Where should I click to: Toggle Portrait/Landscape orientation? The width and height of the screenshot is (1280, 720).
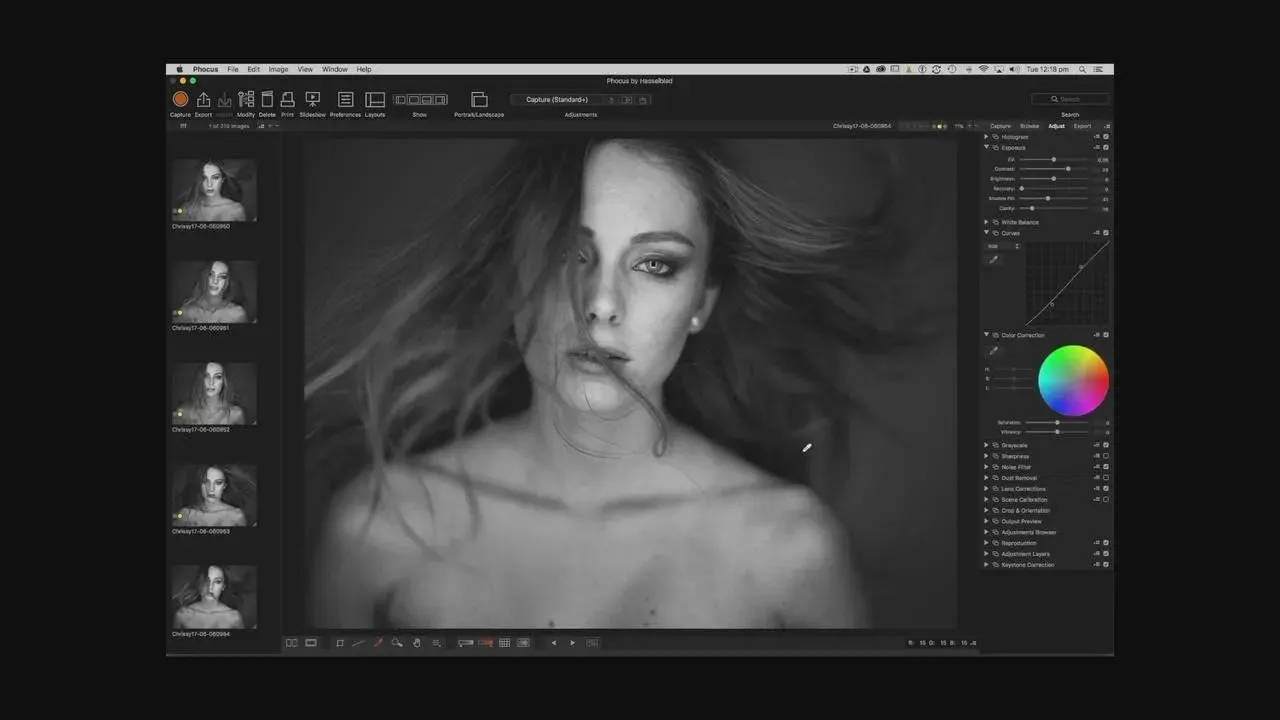pyautogui.click(x=479, y=99)
